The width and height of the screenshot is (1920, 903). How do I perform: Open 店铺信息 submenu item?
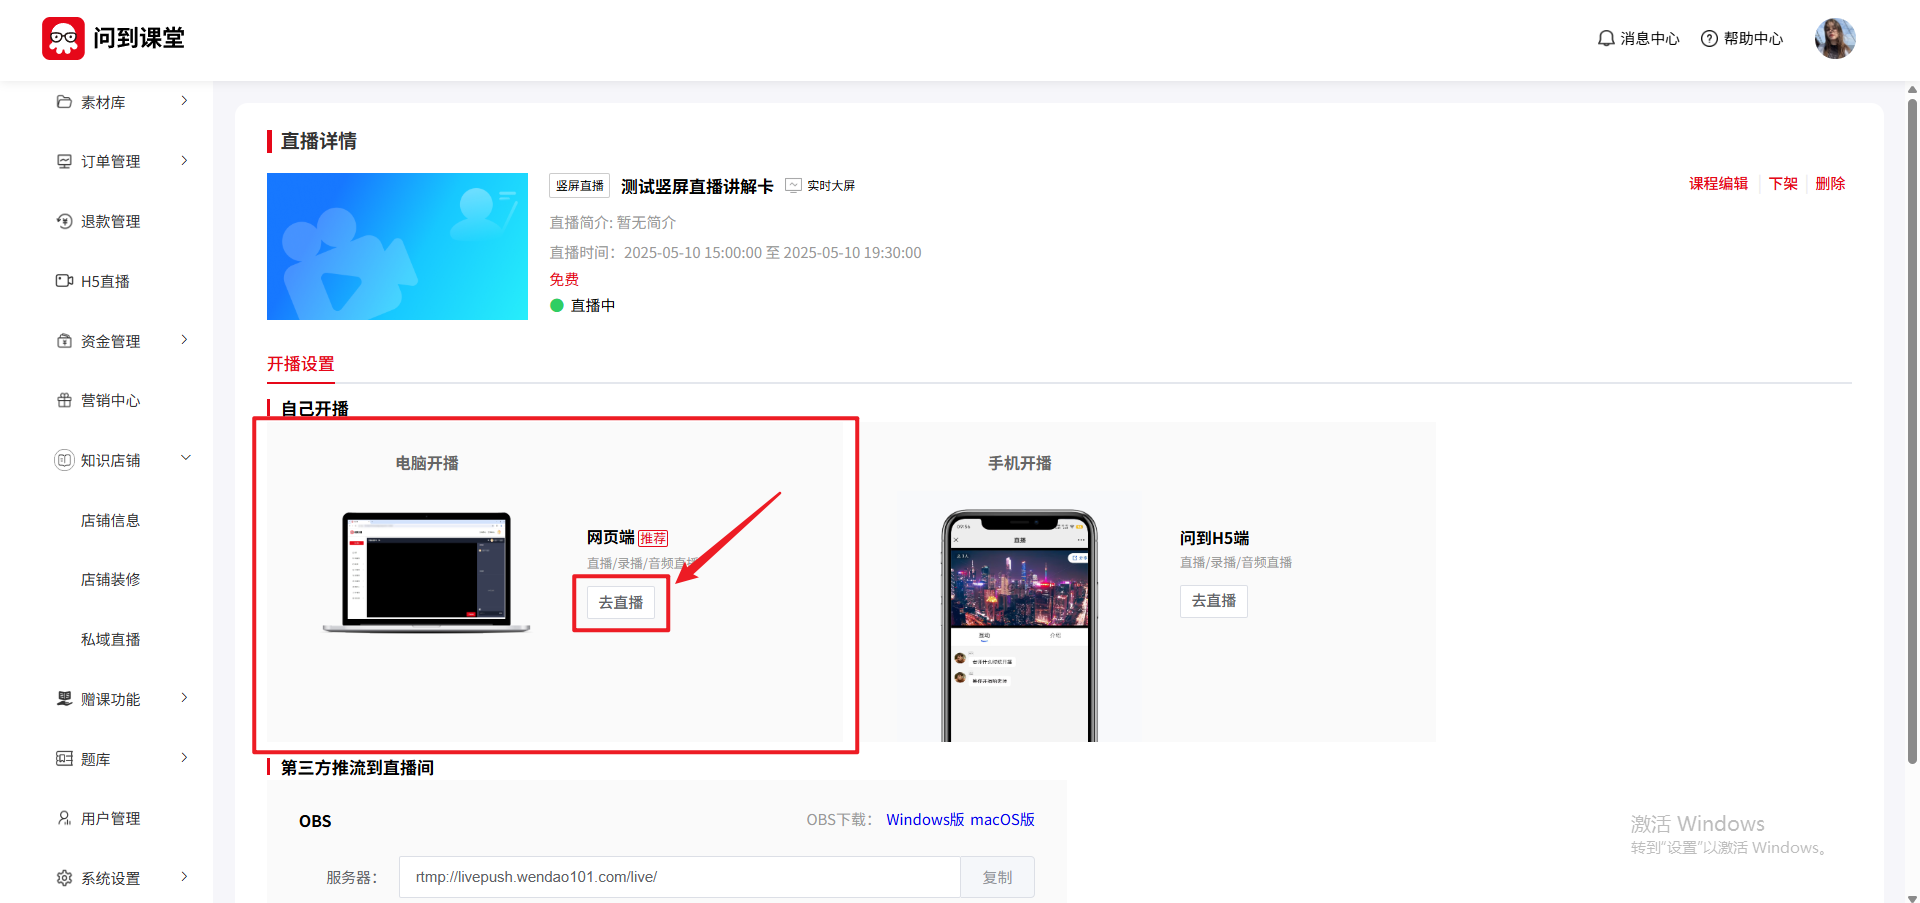coord(110,520)
